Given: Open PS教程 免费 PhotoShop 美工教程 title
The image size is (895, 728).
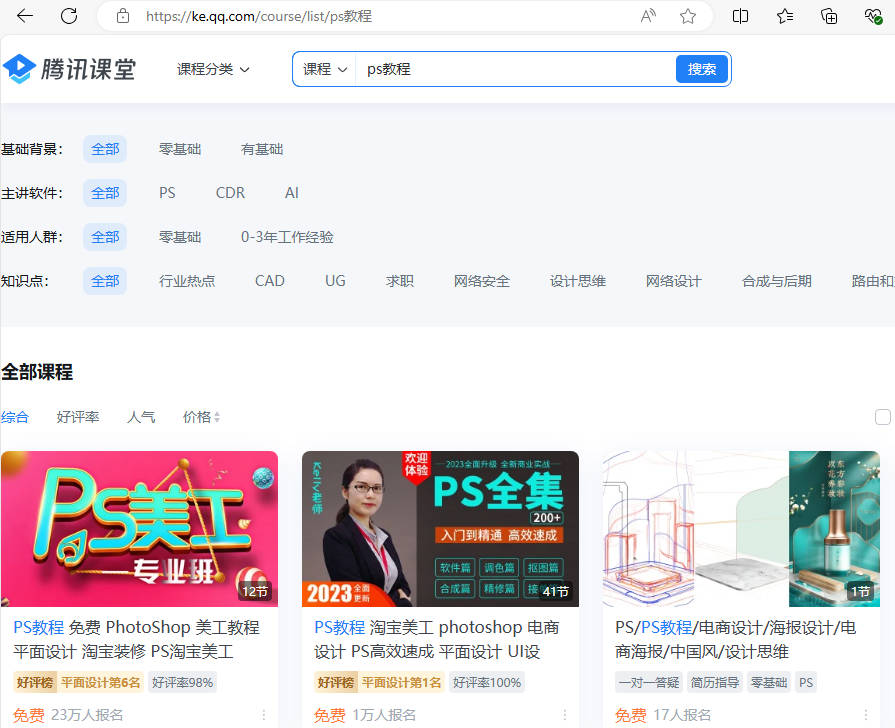Looking at the screenshot, I should click(136, 639).
